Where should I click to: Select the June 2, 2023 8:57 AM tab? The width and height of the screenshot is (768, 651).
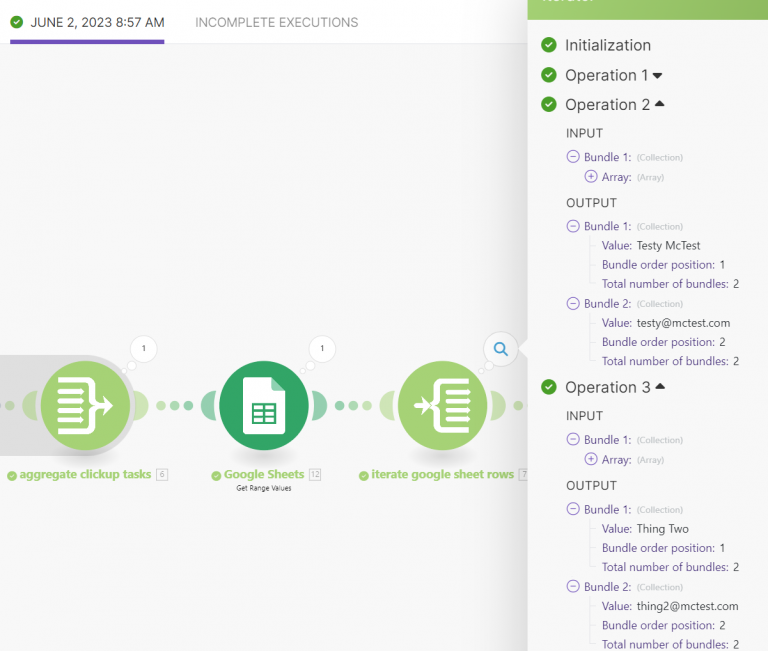coord(97,22)
